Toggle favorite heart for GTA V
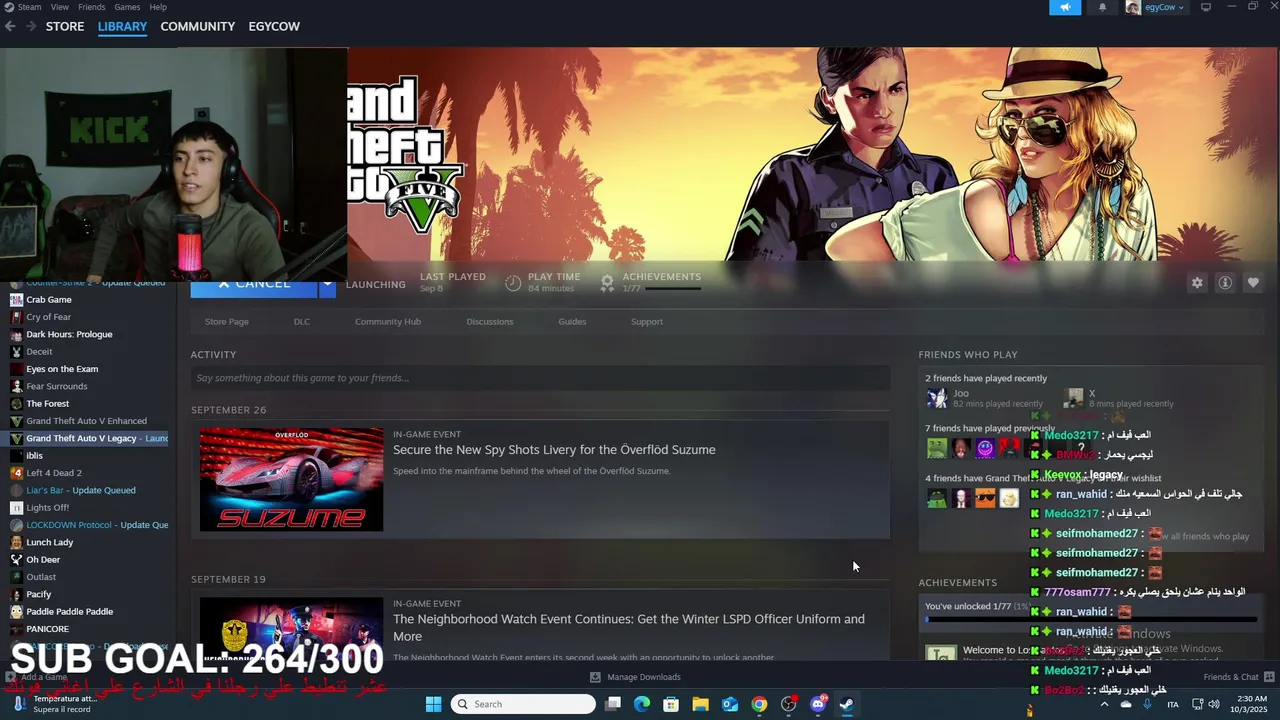This screenshot has height=720, width=1280. 1252,283
